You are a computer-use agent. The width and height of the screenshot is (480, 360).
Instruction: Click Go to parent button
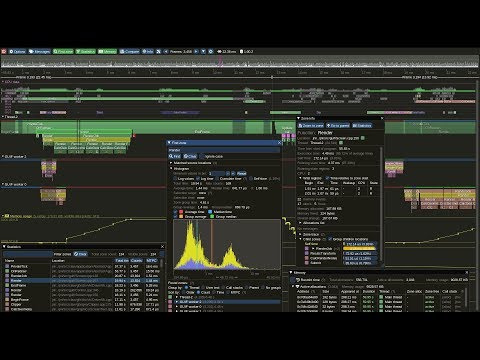pyautogui.click(x=338, y=126)
